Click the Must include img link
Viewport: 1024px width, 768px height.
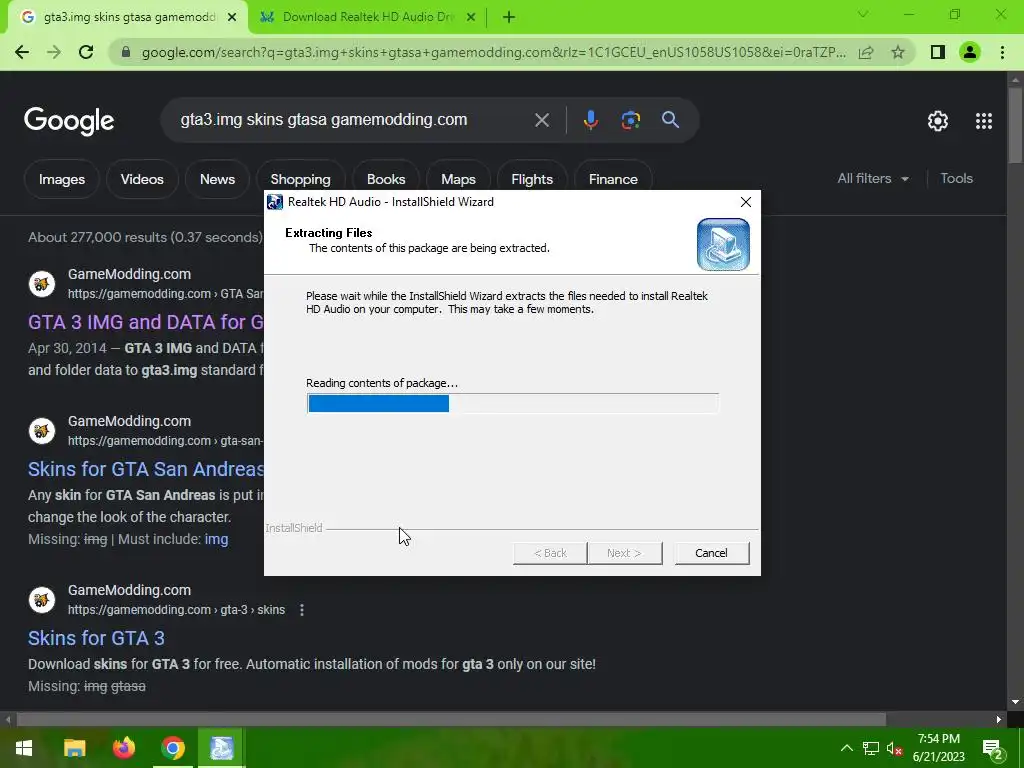[216, 539]
